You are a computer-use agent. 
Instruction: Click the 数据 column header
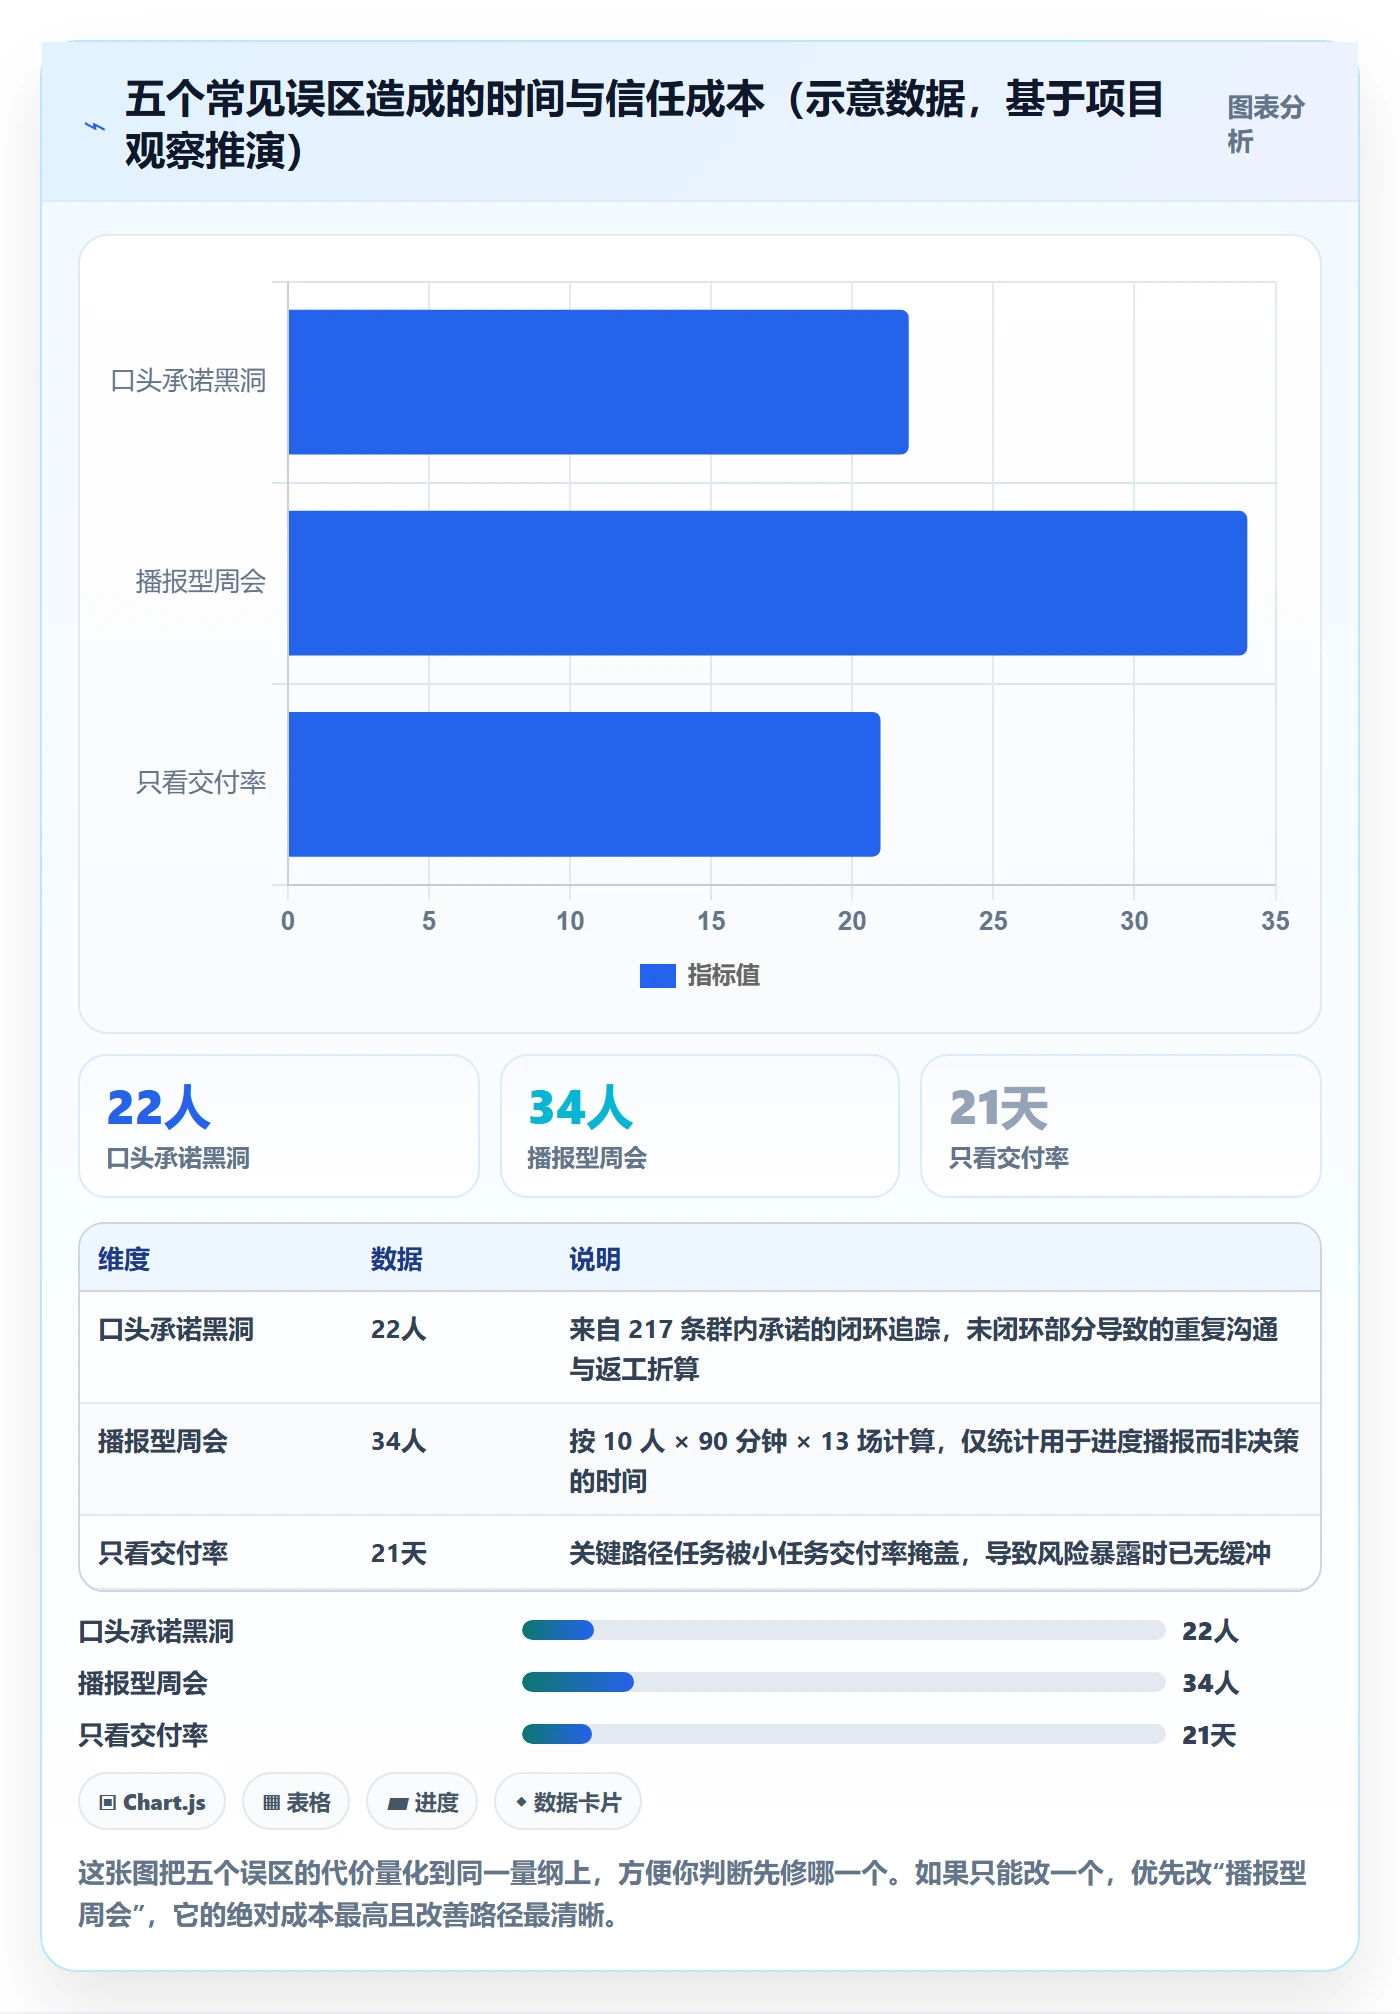(x=397, y=1259)
